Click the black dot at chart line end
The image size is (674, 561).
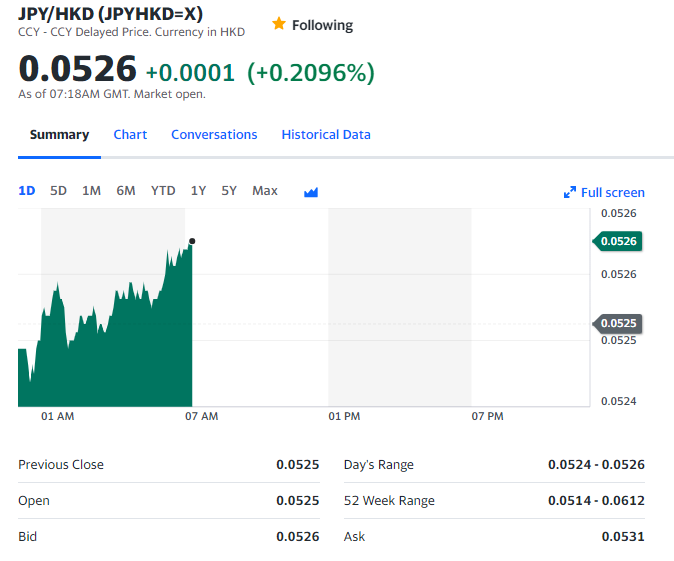[x=192, y=241]
